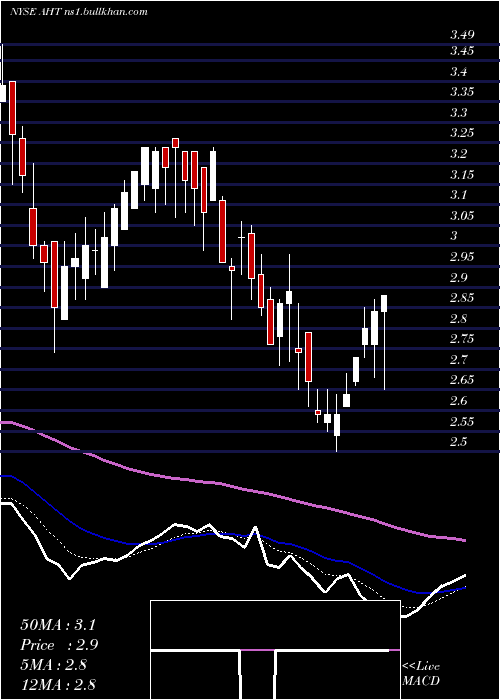
Task: Click the 2.8 price axis label
Action: coord(458,319)
